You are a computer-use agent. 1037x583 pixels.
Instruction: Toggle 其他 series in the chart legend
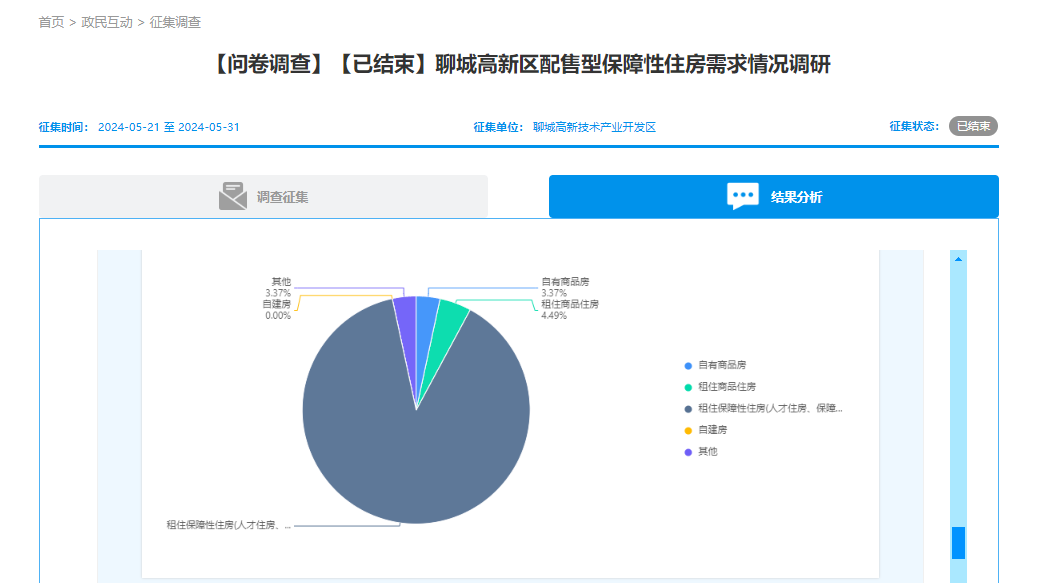[x=708, y=452]
